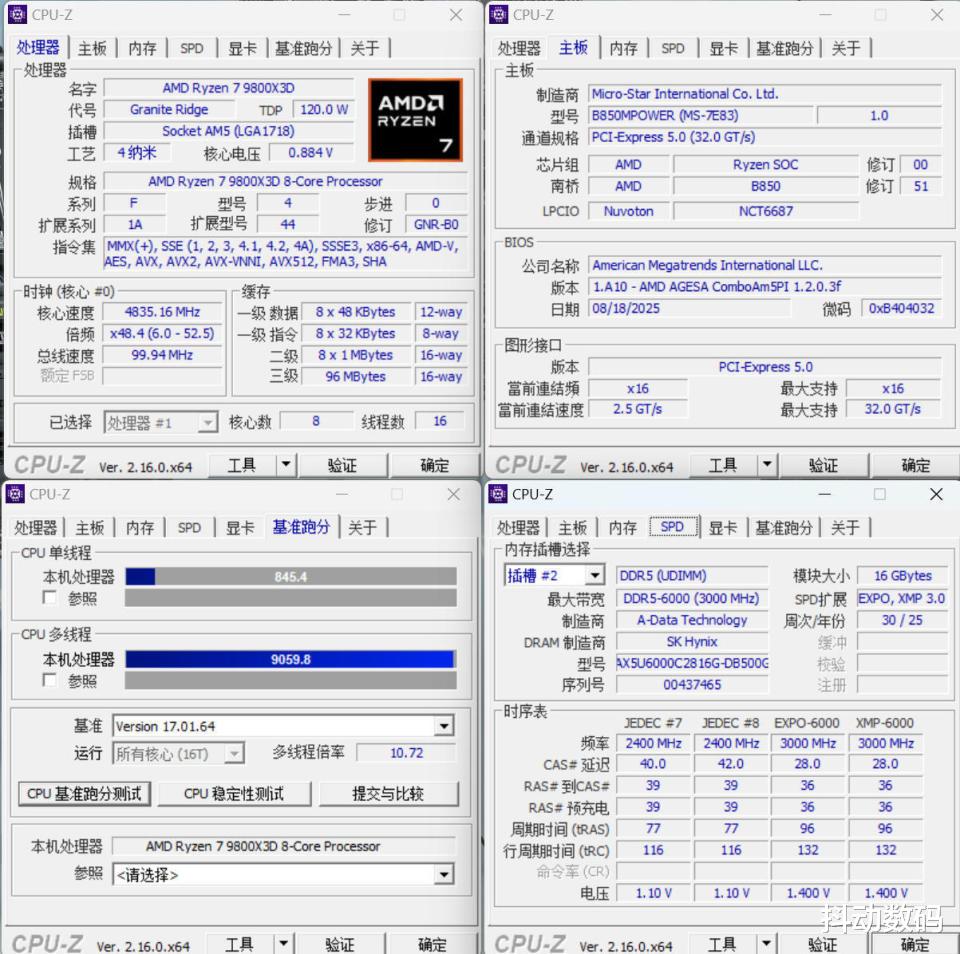
Task: Switch to 显卡 tab in motherboard window
Action: (x=723, y=48)
